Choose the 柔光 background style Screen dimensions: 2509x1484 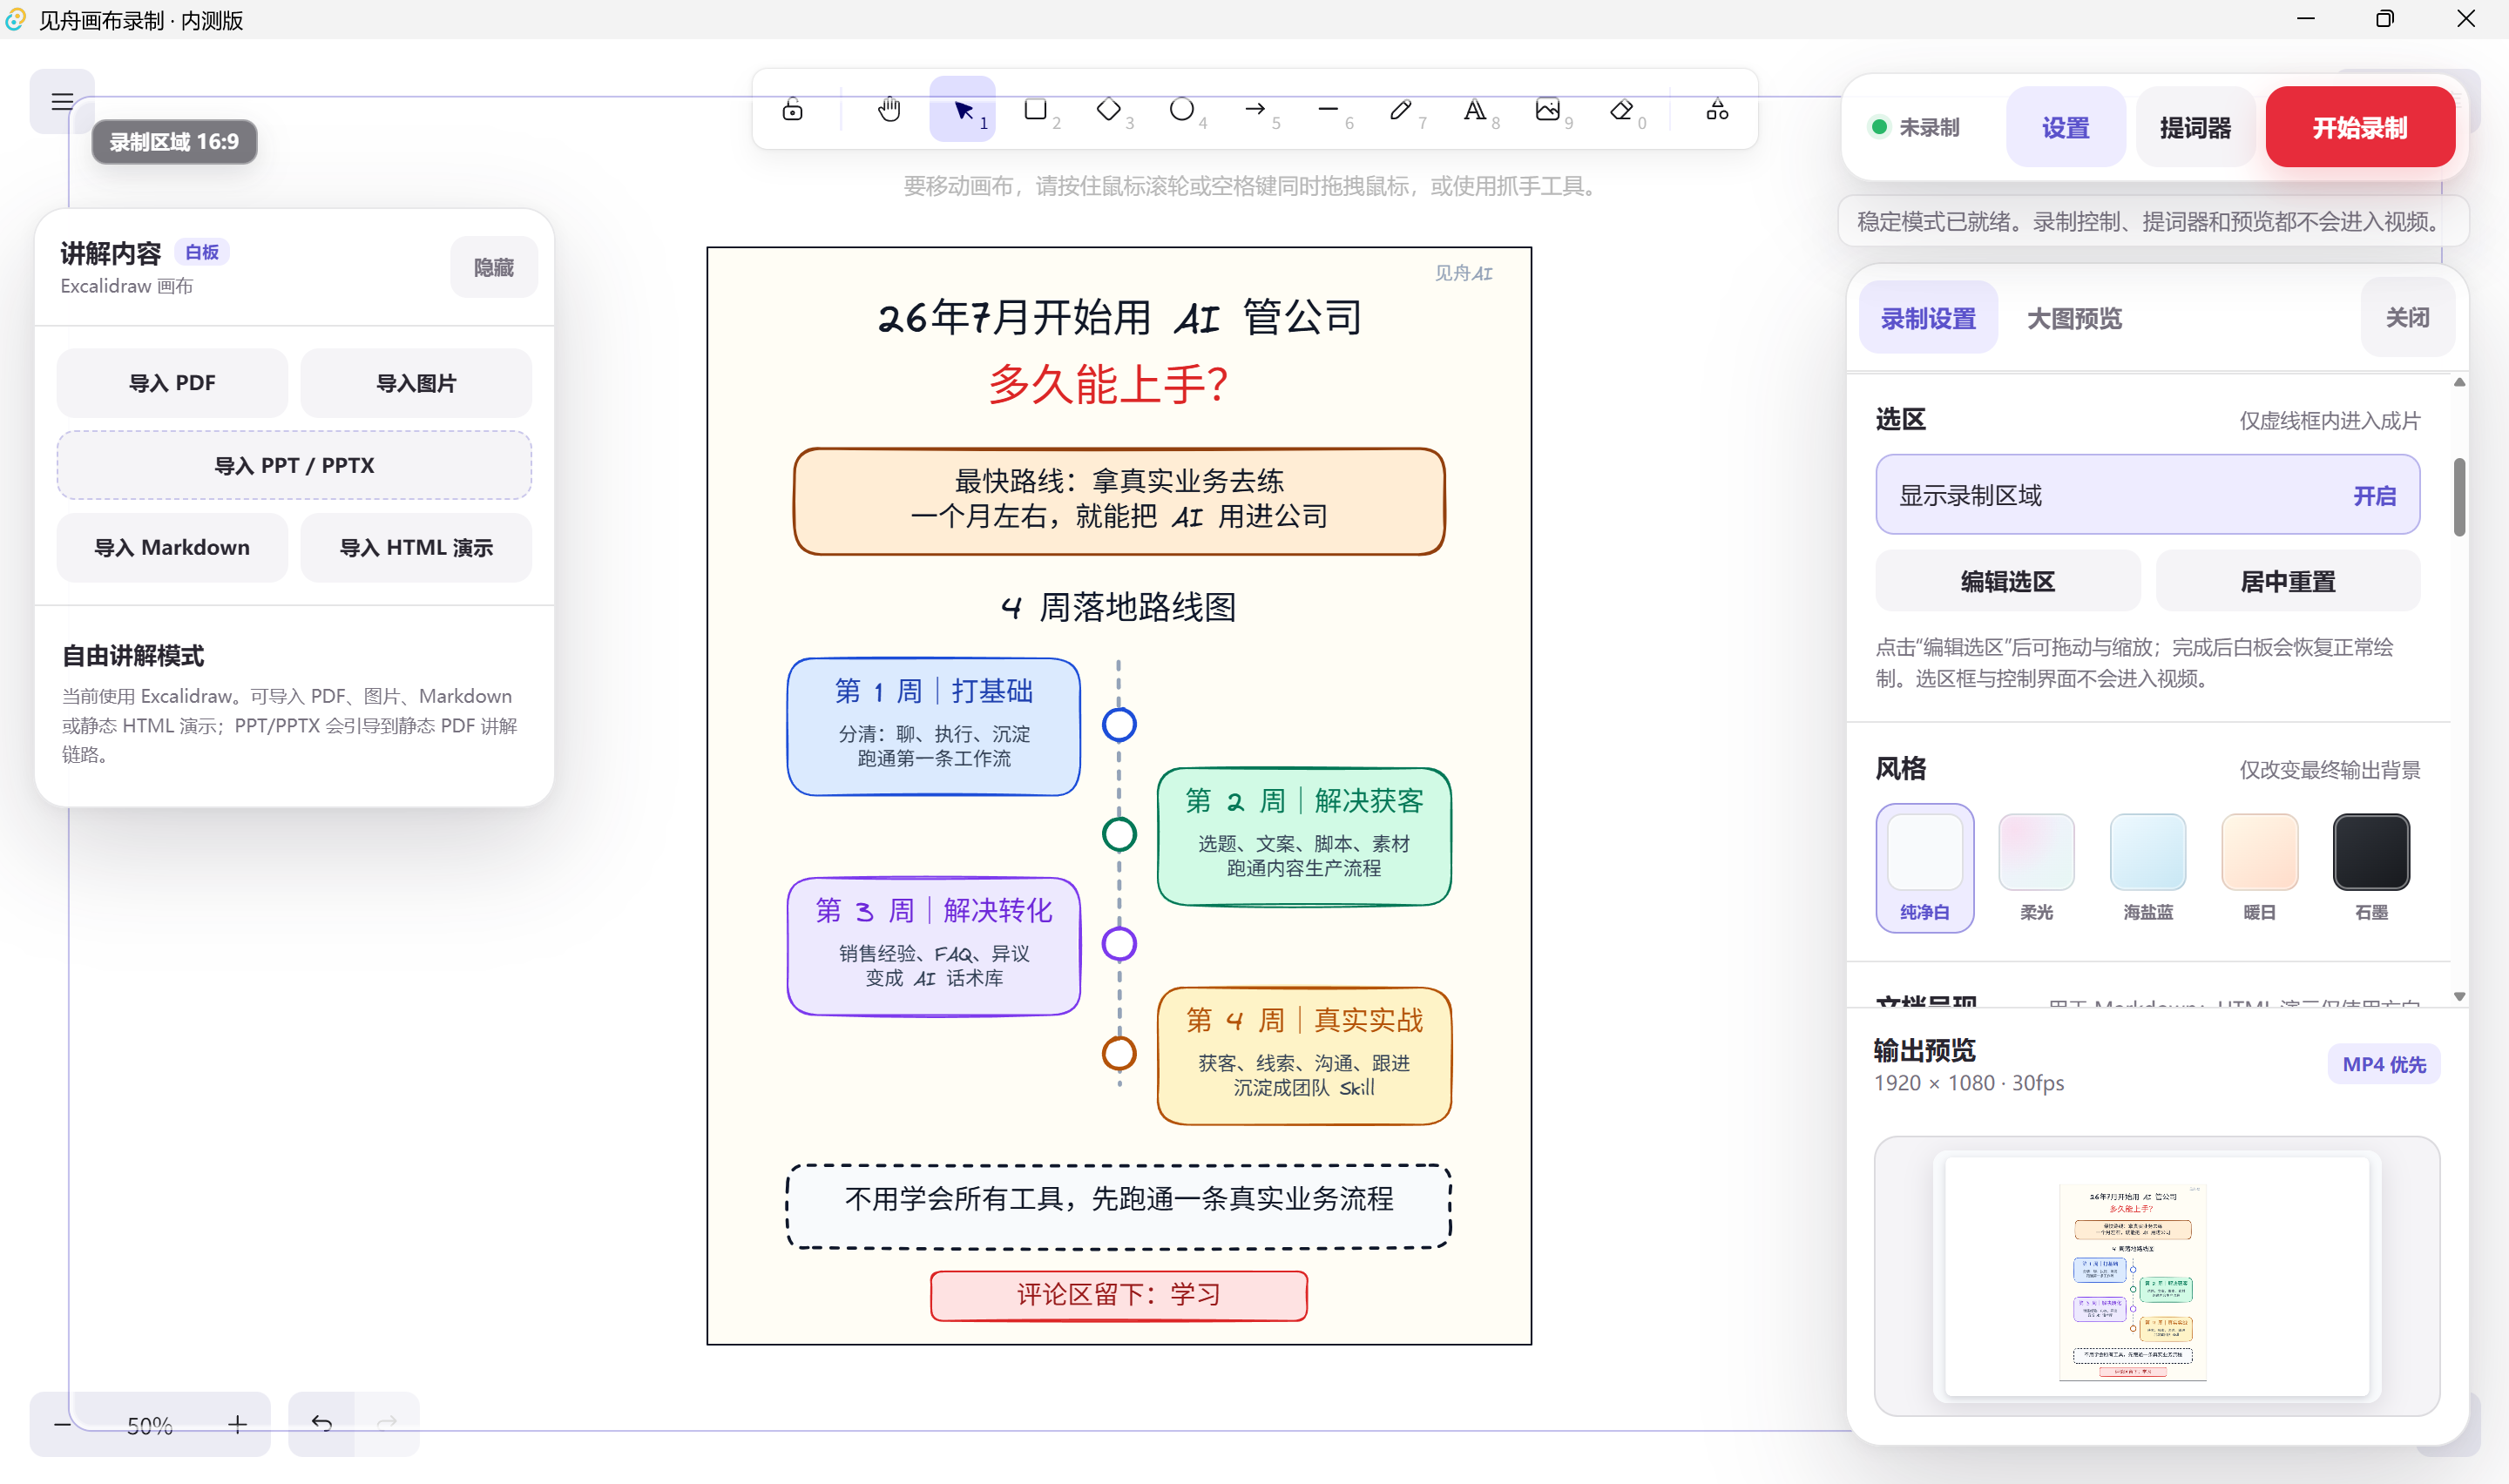[x=2036, y=867]
